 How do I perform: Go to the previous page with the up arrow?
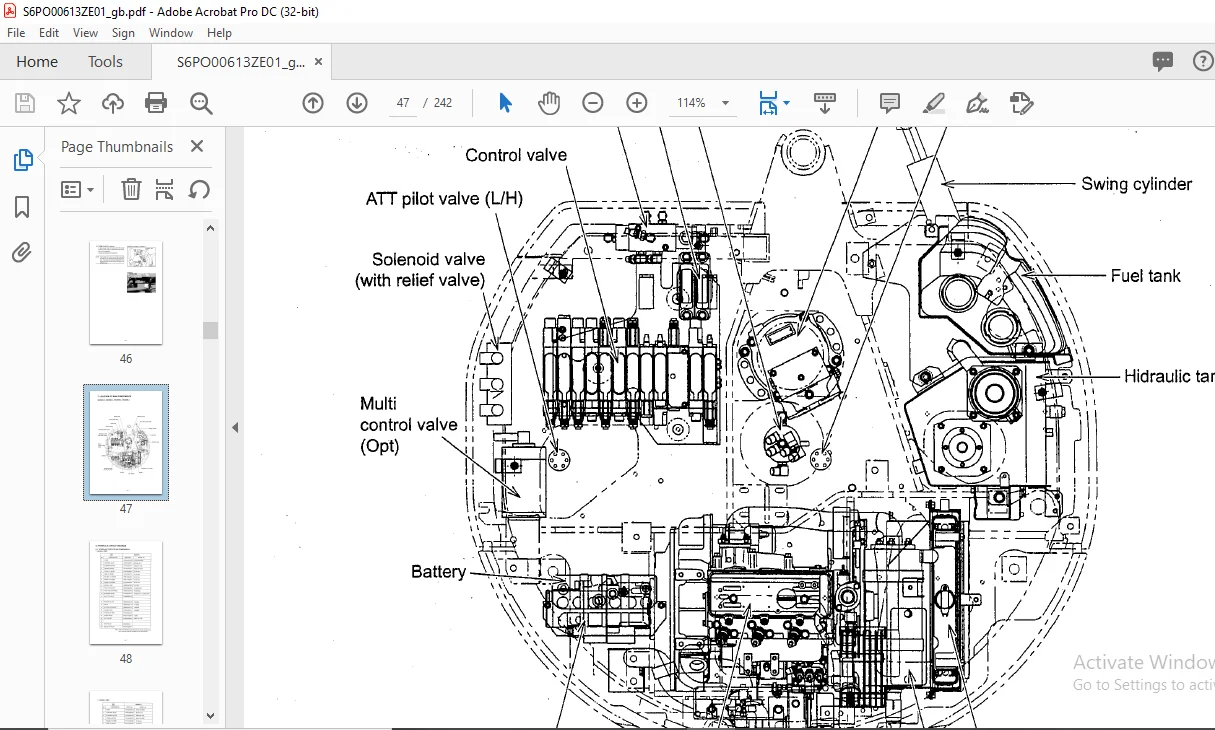(313, 103)
